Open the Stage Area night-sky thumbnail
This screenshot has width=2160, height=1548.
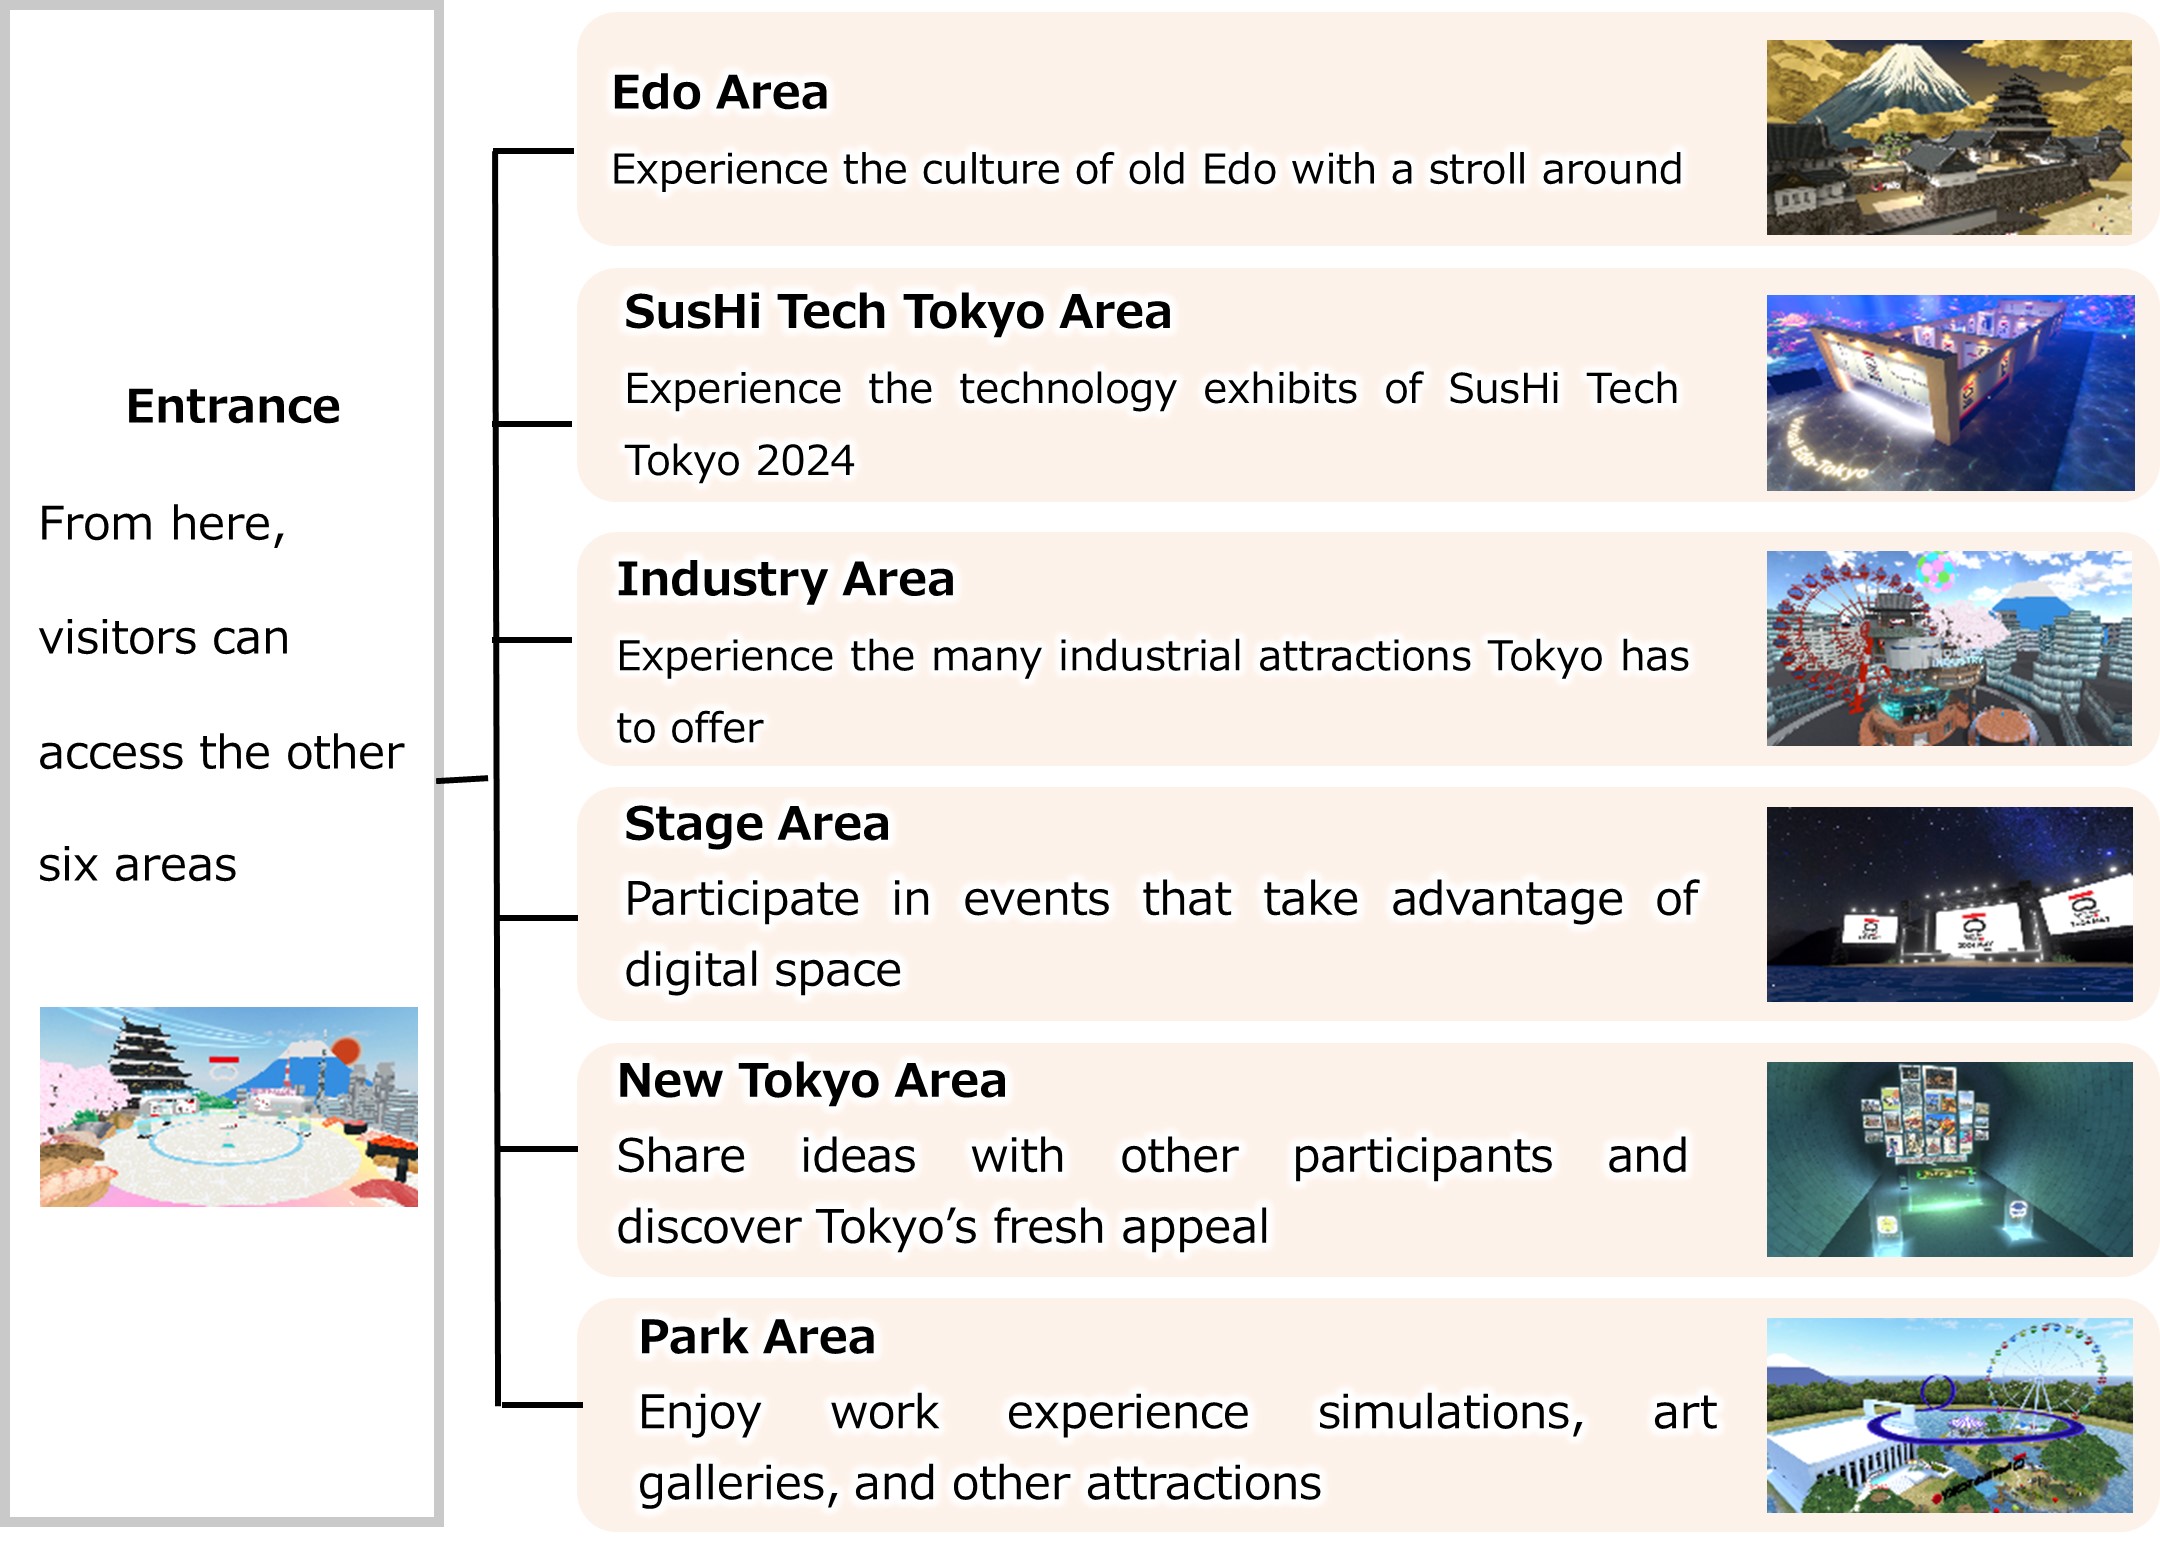pyautogui.click(x=1948, y=904)
